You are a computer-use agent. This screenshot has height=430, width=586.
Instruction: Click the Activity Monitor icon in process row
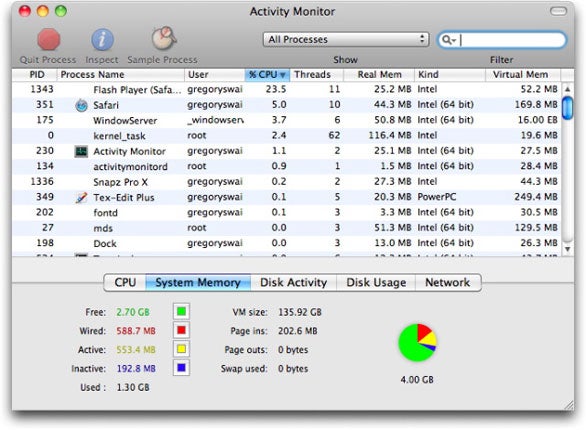point(81,151)
